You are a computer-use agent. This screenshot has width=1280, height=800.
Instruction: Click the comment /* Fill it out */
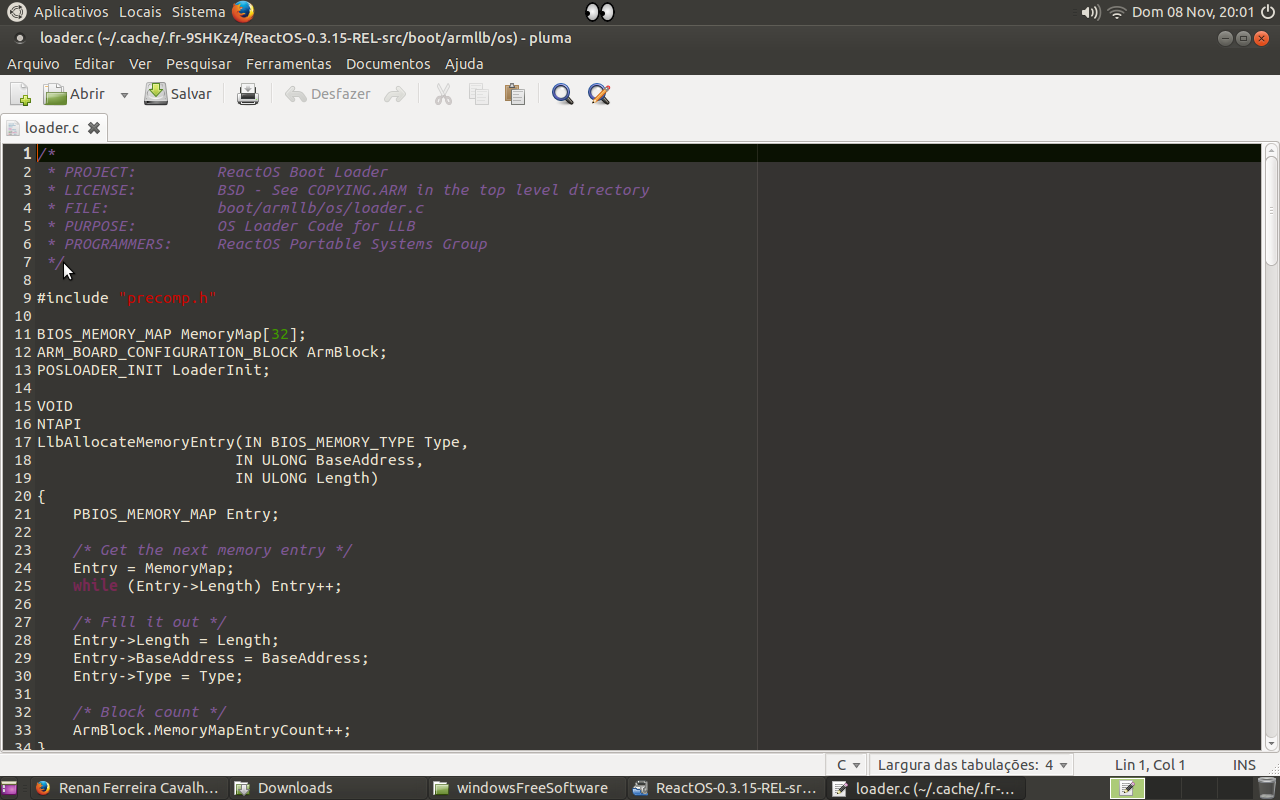coord(149,622)
